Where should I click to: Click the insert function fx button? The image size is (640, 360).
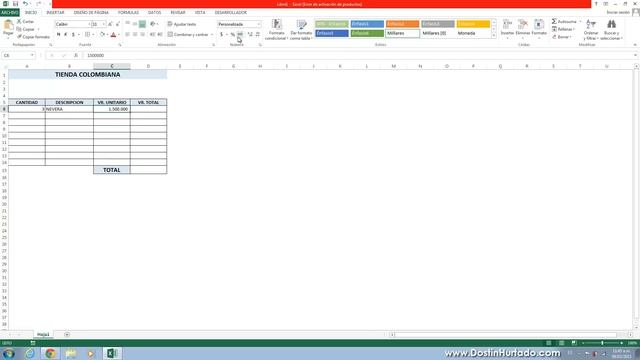[x=76, y=55]
